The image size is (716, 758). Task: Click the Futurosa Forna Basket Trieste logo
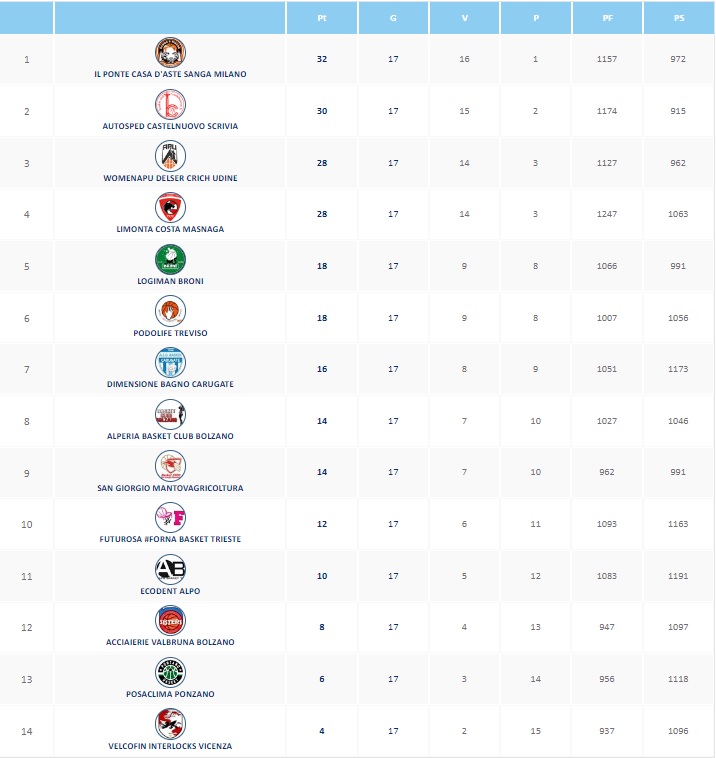pyautogui.click(x=170, y=518)
